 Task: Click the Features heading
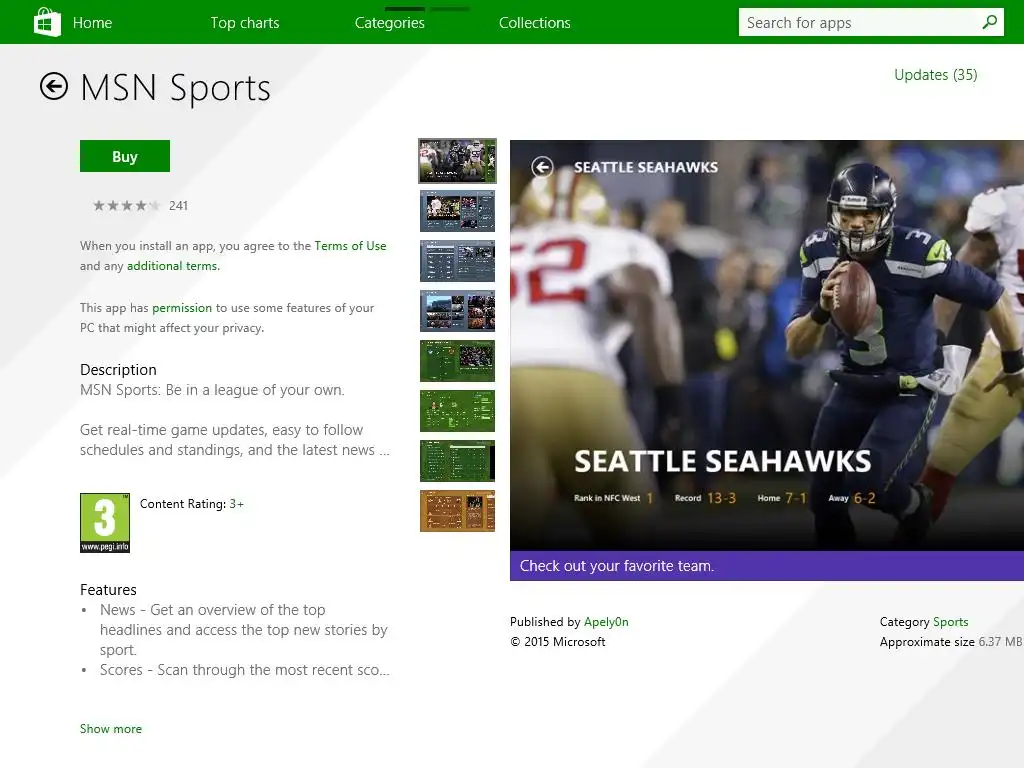[108, 590]
